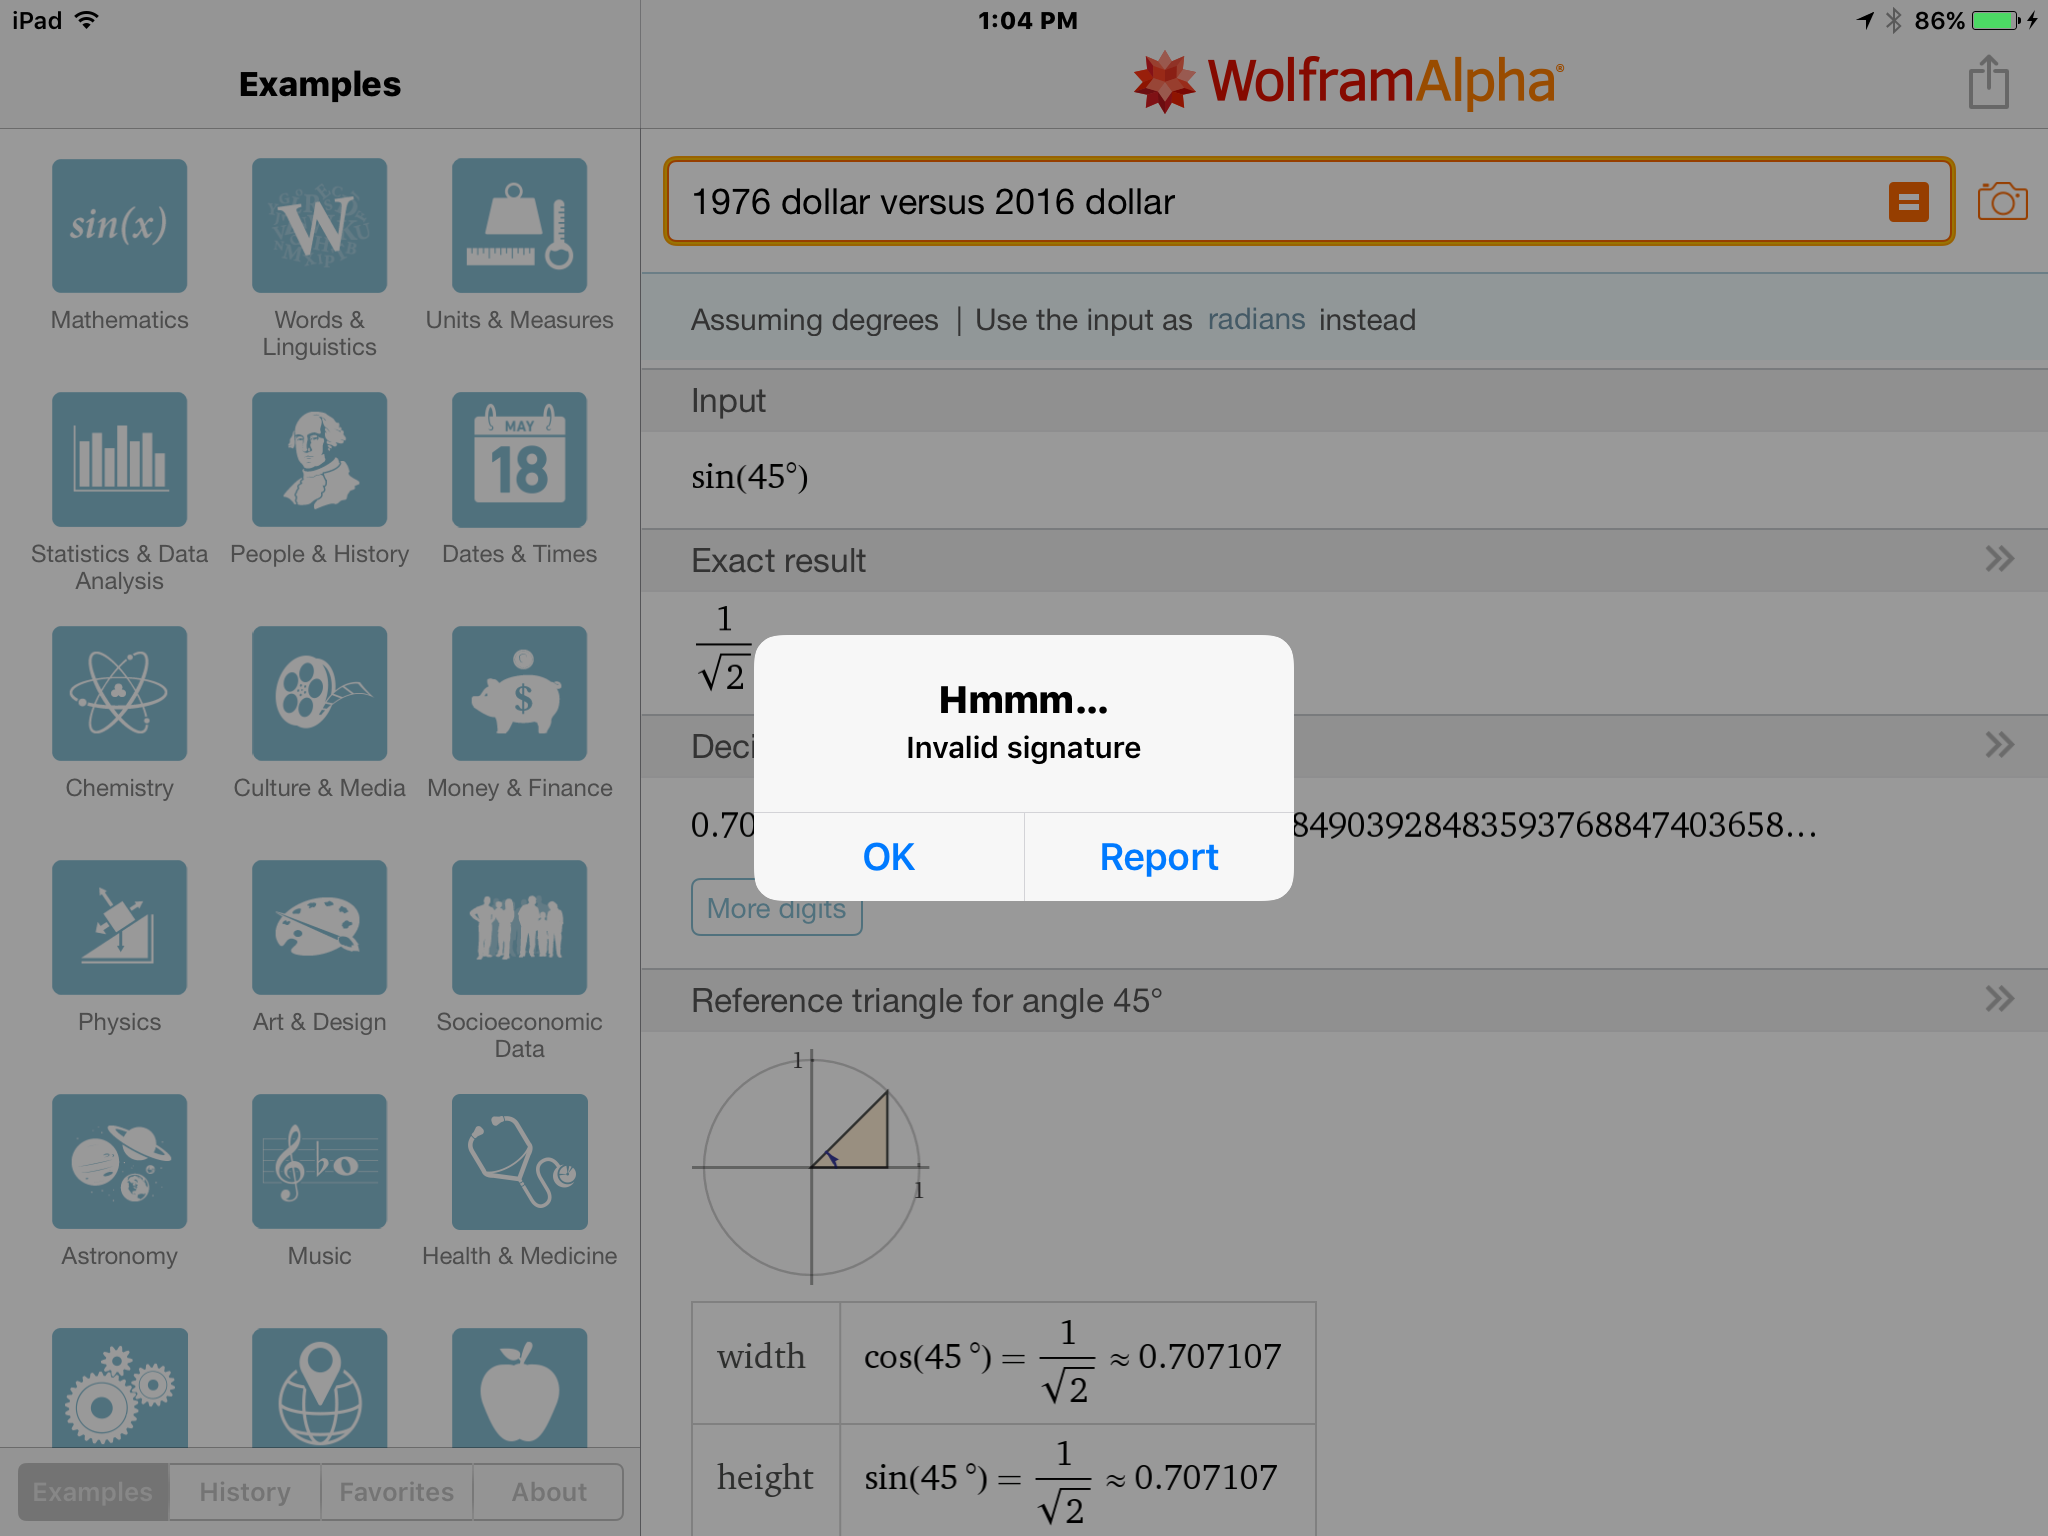Image resolution: width=2048 pixels, height=1536 pixels.
Task: Switch to the History tab
Action: 245,1492
